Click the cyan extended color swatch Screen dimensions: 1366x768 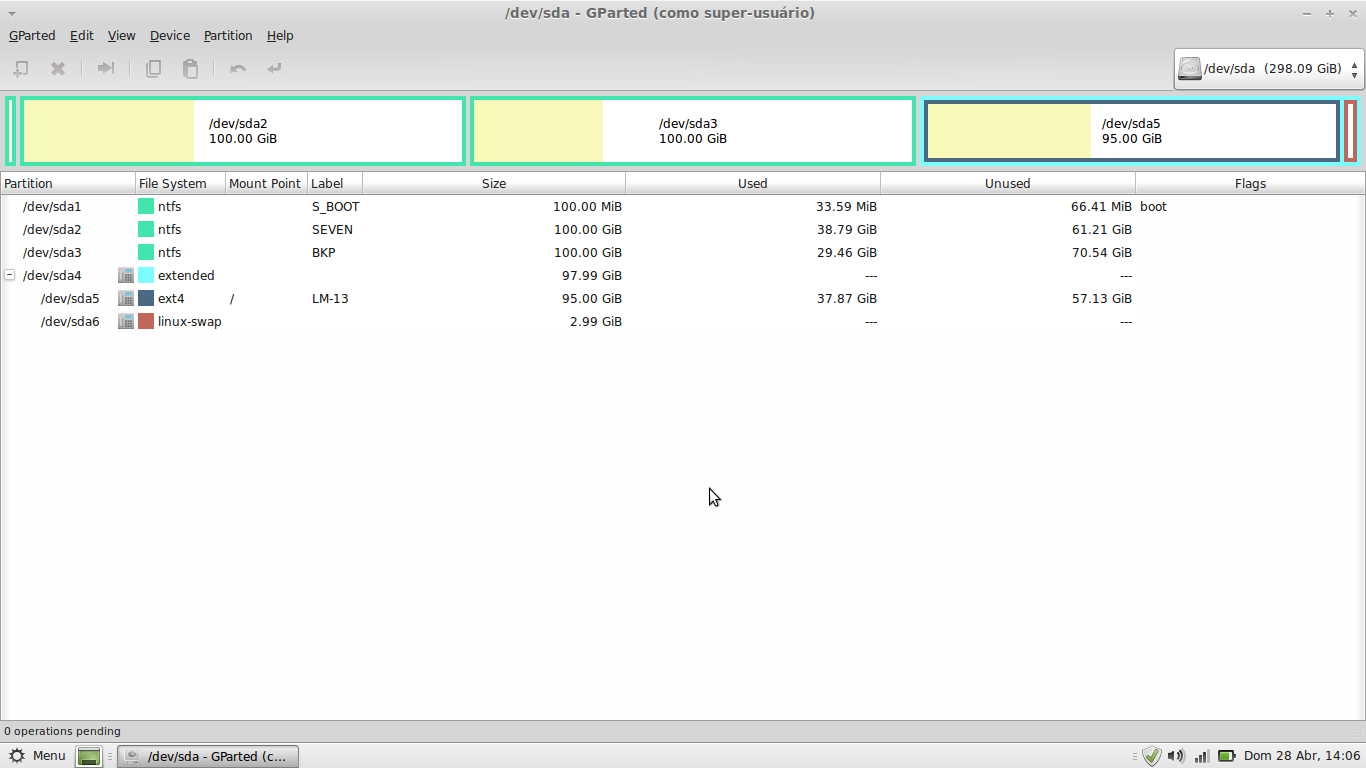[146, 275]
